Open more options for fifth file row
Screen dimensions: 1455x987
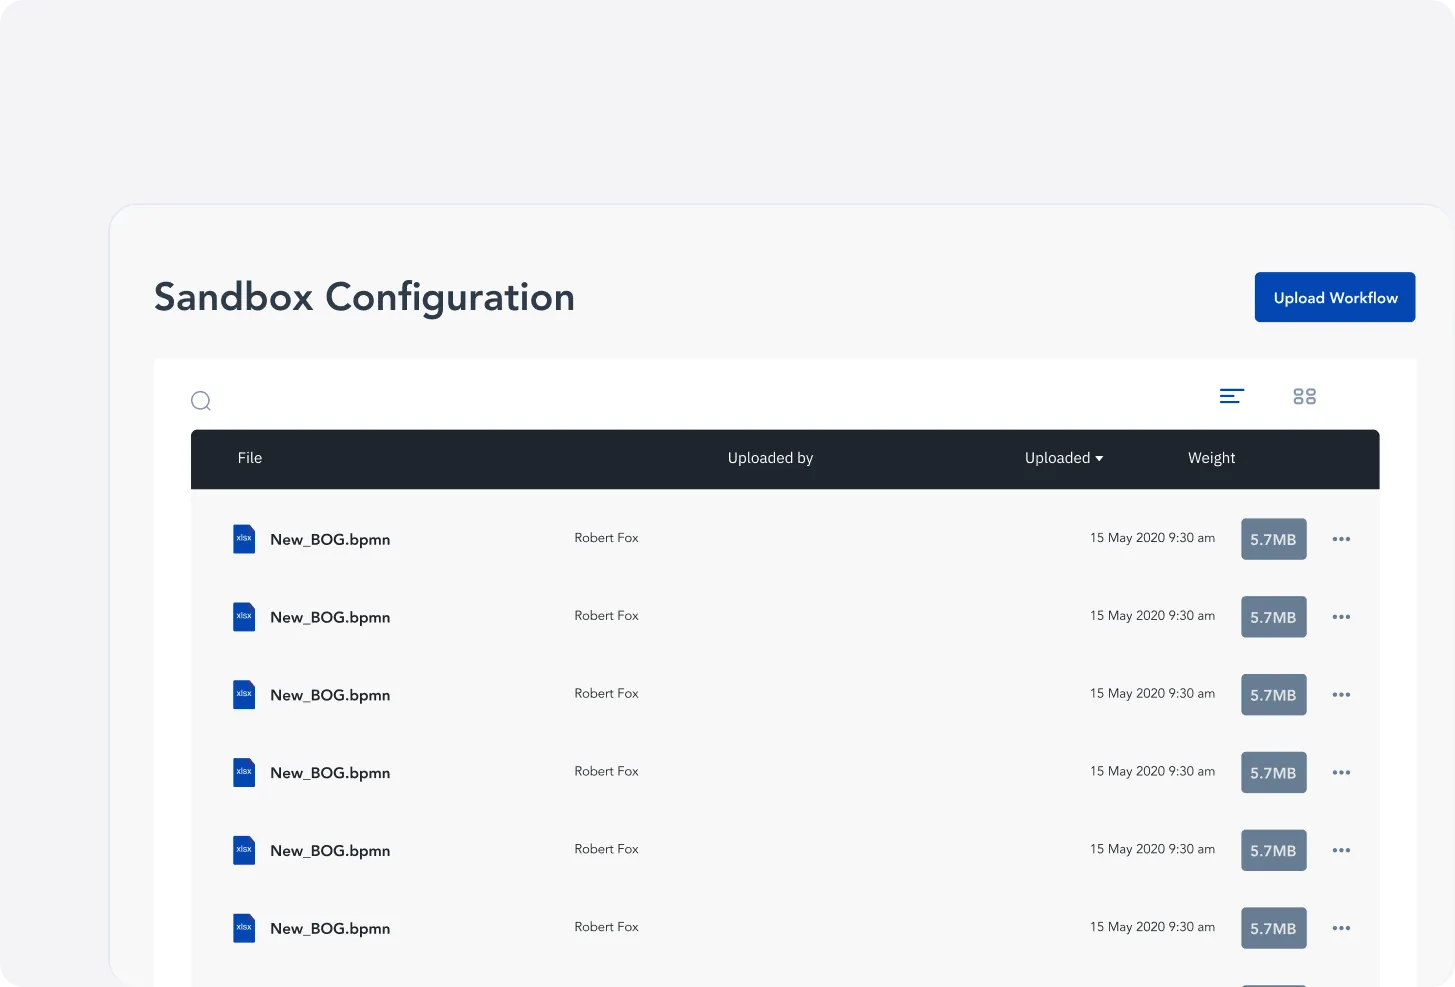tap(1341, 851)
